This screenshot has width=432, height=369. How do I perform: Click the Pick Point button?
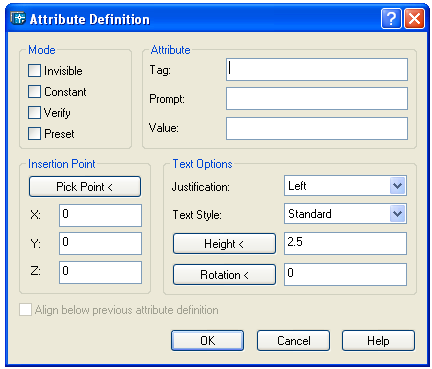[x=85, y=187]
